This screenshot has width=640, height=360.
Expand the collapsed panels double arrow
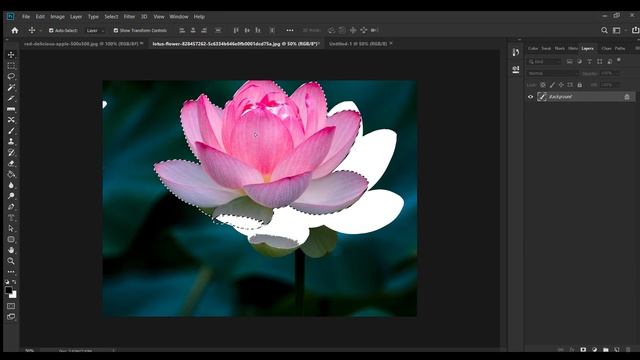click(x=519, y=40)
